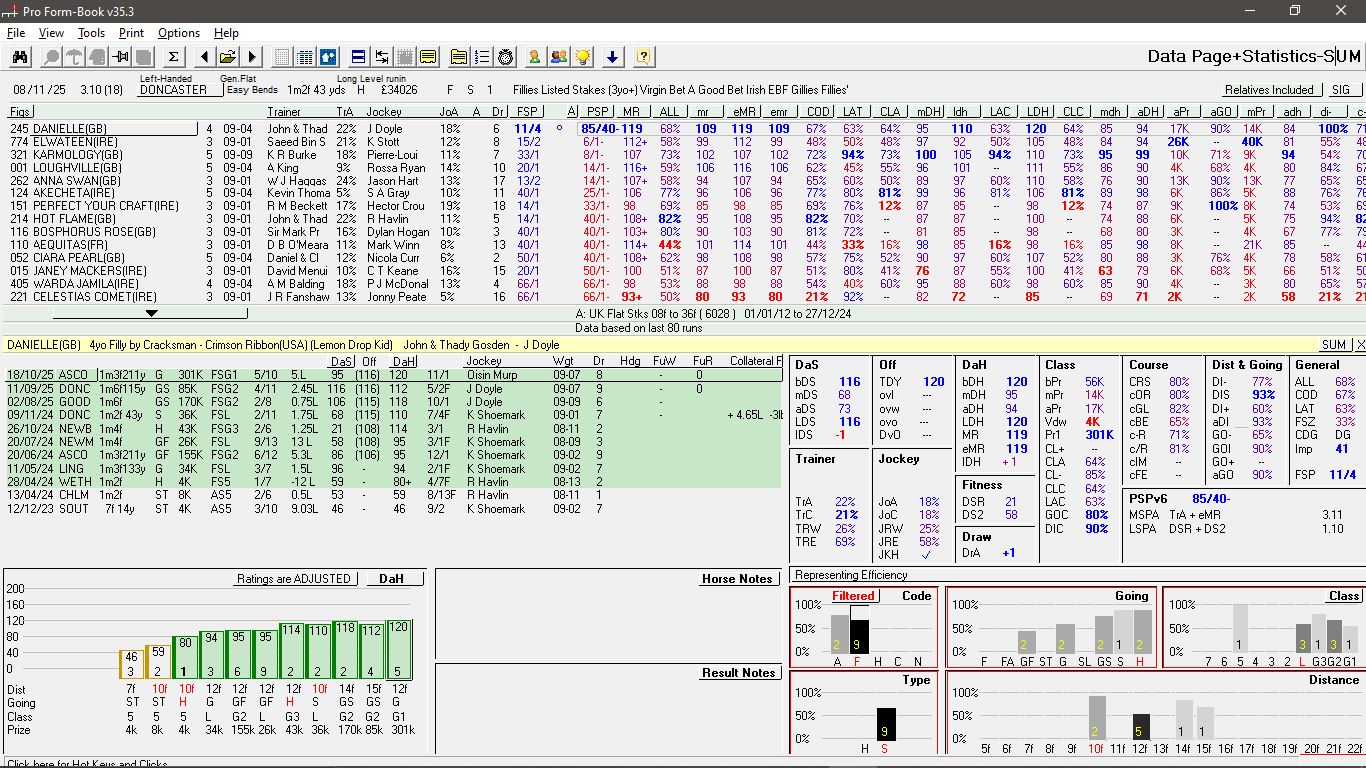This screenshot has height=768, width=1366.
Task: Click the open folder toolbar icon
Action: [x=228, y=57]
